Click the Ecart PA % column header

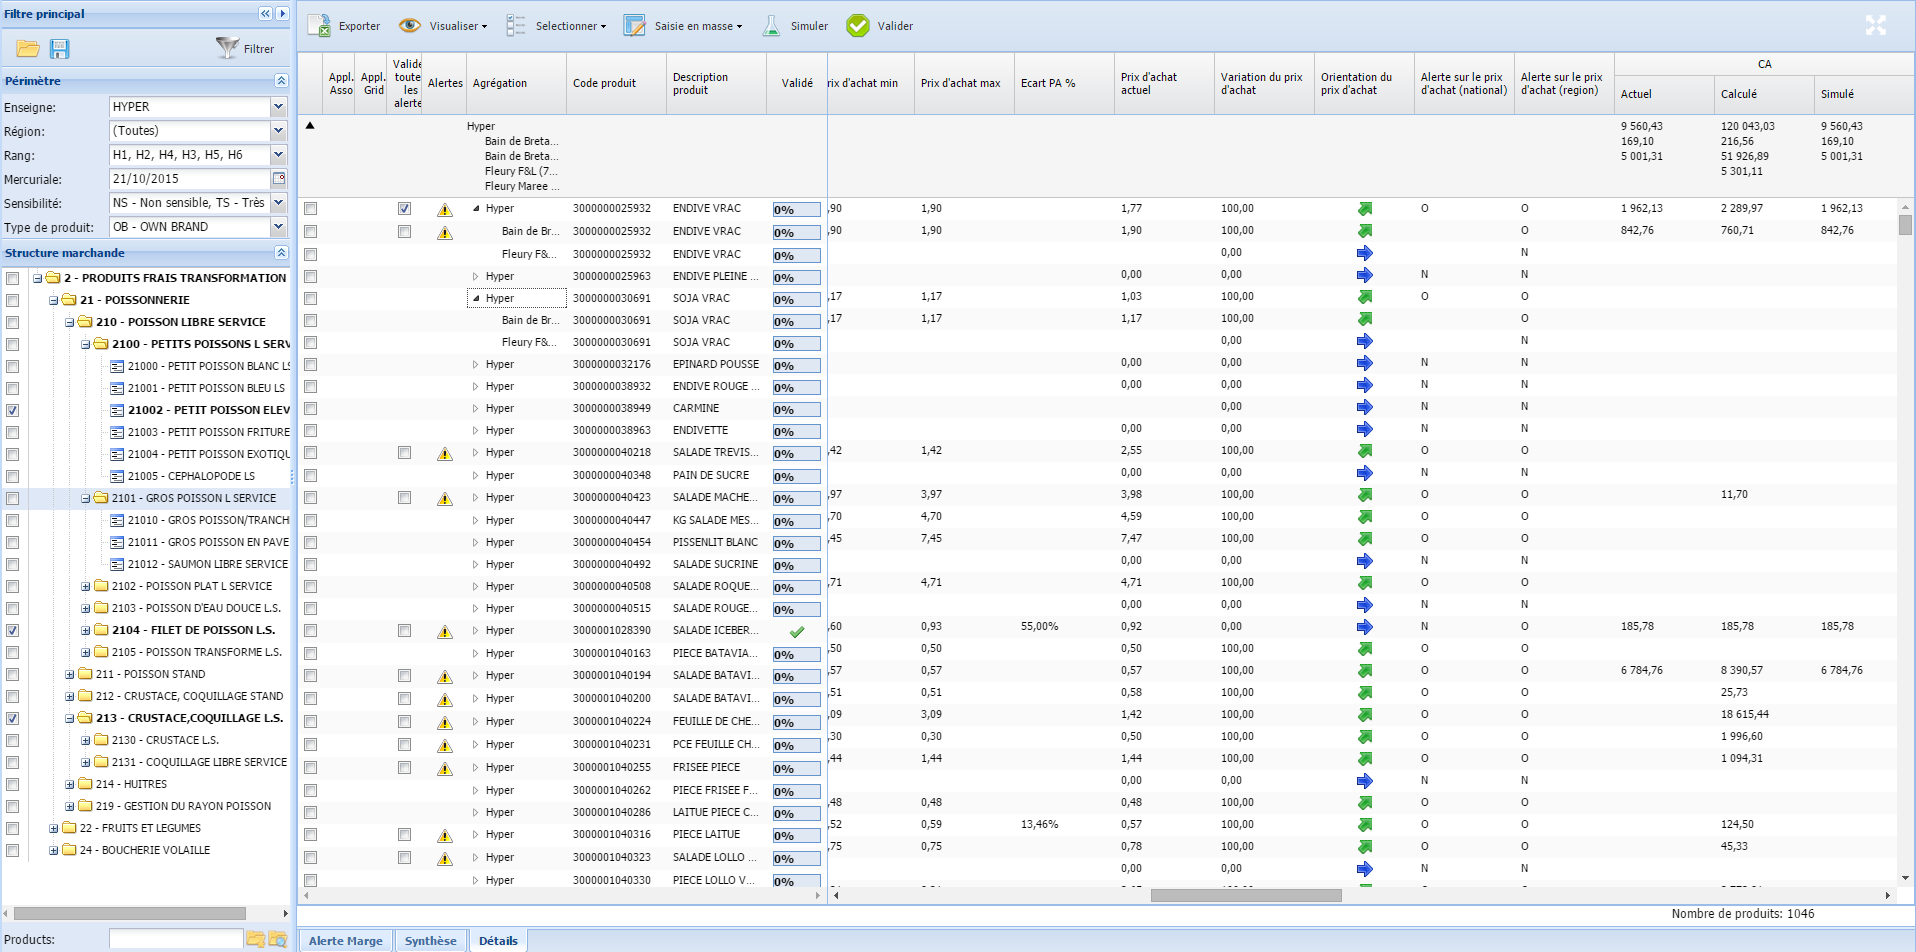(x=1064, y=83)
